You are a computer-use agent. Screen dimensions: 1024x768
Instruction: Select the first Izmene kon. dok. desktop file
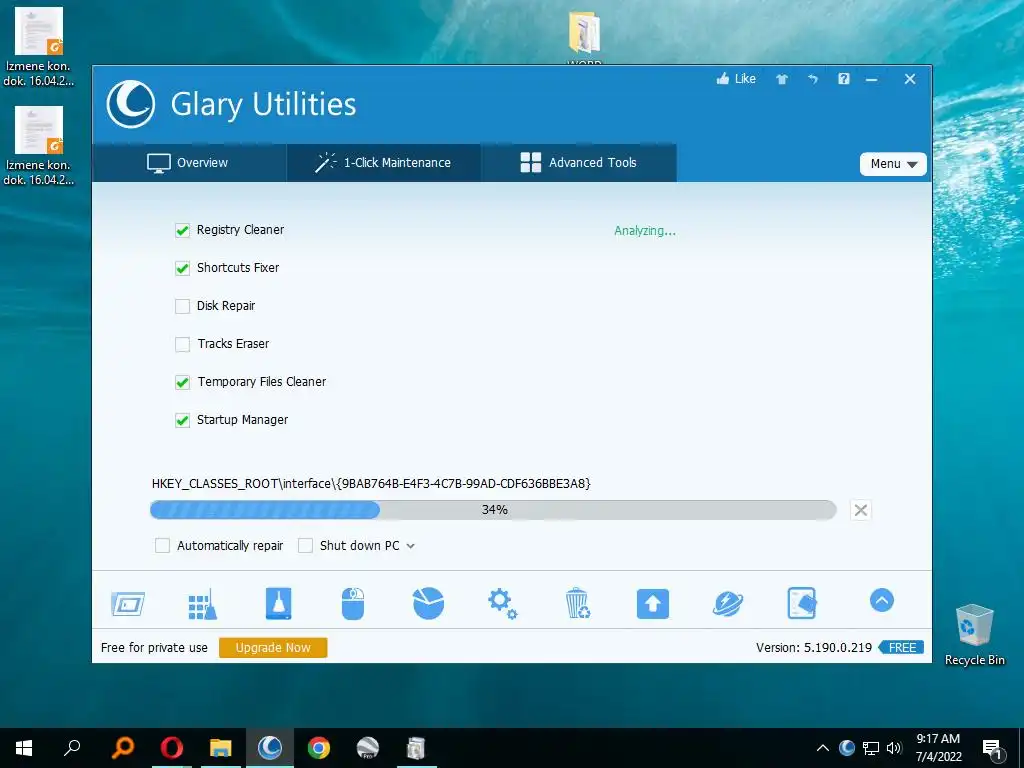[39, 47]
